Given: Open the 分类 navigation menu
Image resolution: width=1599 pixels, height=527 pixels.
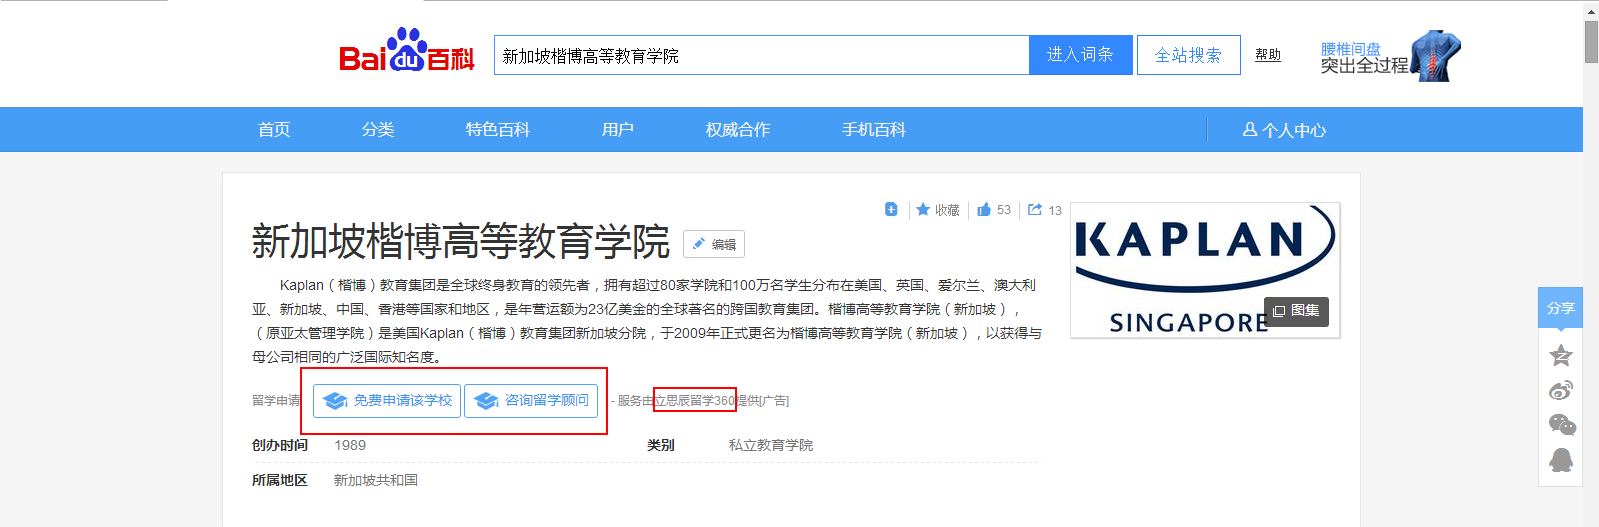Looking at the screenshot, I should [x=378, y=130].
